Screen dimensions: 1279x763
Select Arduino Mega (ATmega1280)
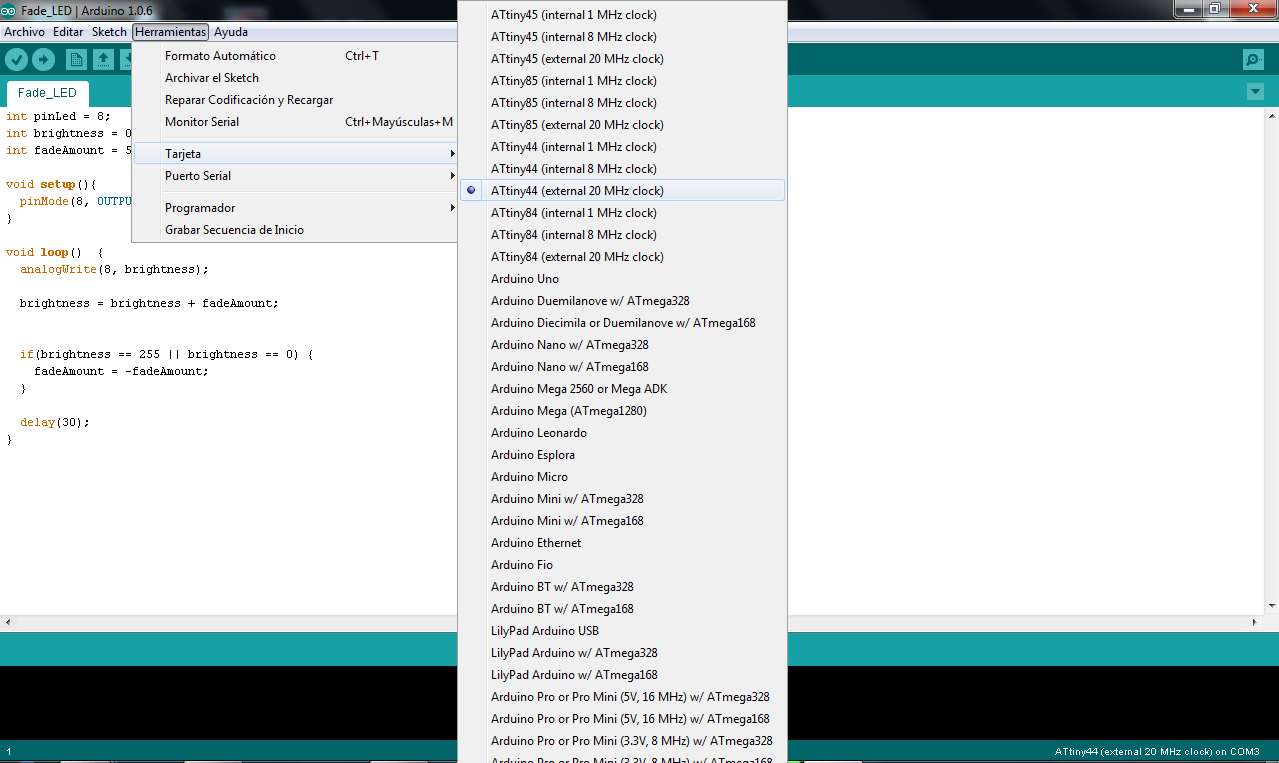[x=622, y=411]
